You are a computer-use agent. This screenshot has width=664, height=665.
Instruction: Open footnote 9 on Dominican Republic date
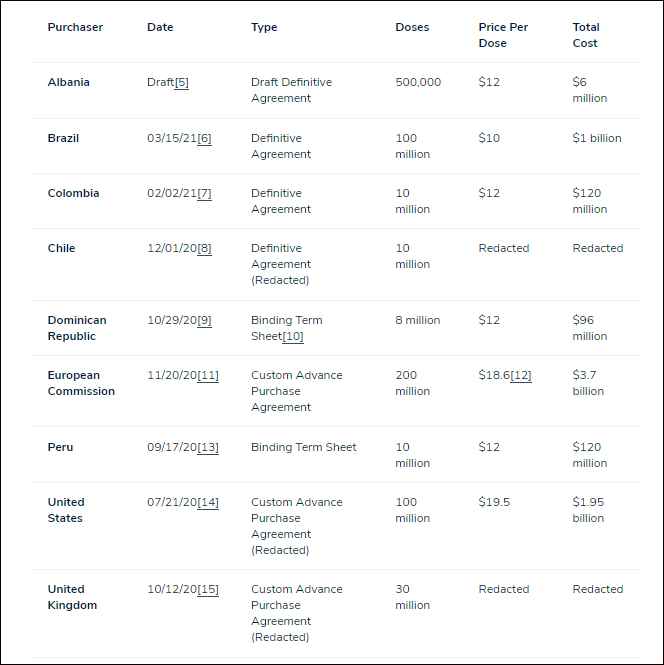(204, 321)
